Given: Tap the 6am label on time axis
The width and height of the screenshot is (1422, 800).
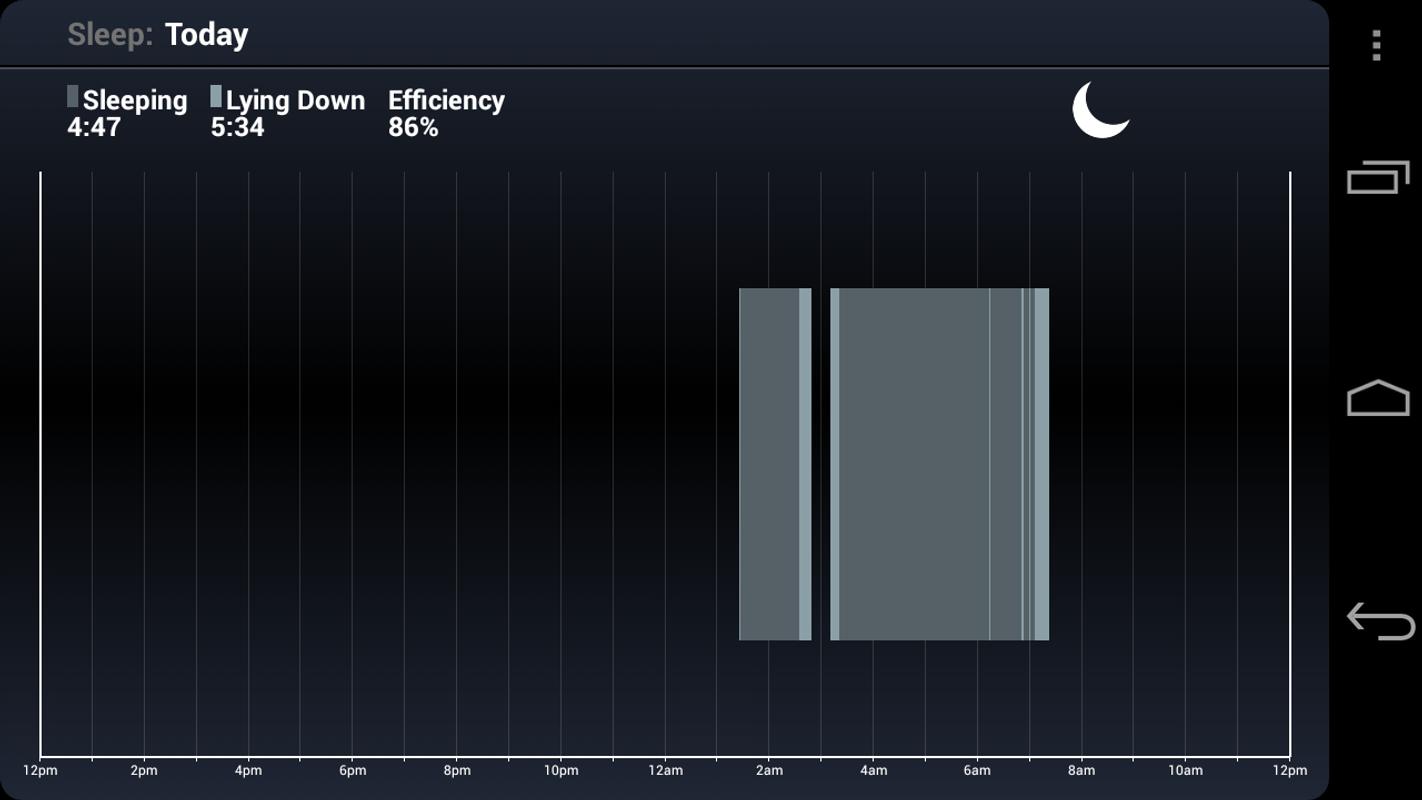Looking at the screenshot, I should pyautogui.click(x=977, y=771).
